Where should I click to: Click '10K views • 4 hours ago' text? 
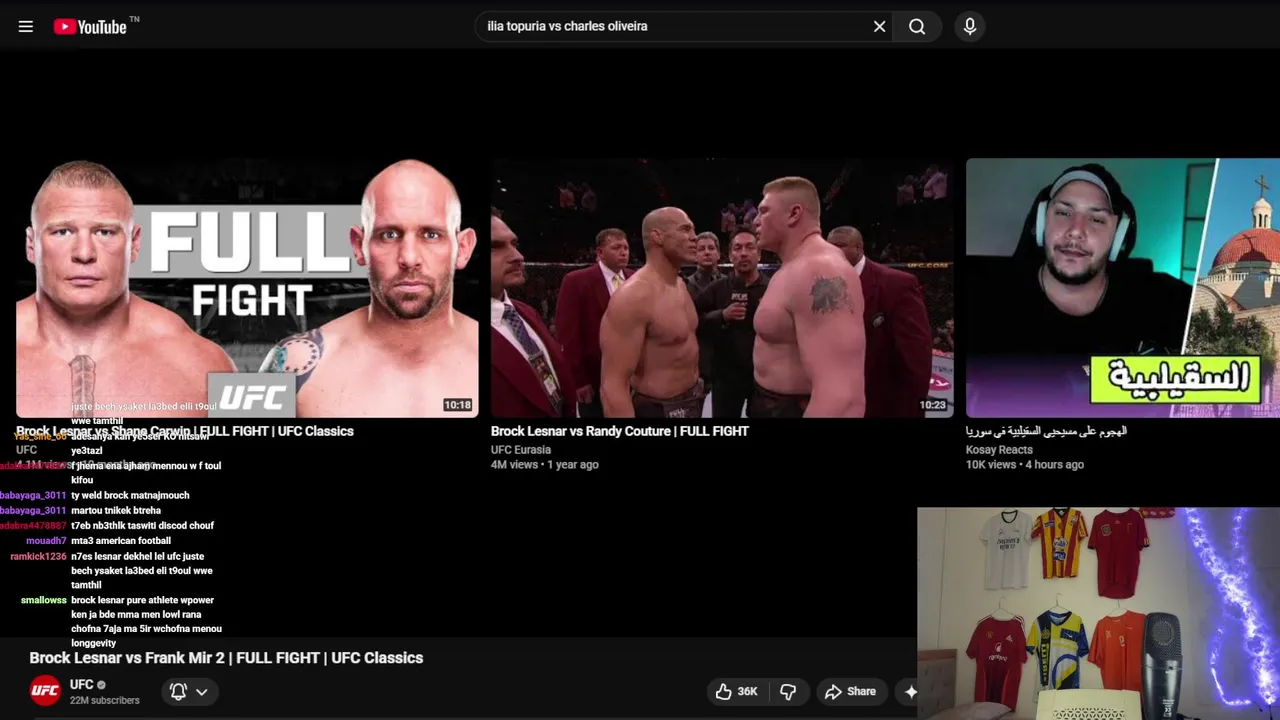point(1025,465)
